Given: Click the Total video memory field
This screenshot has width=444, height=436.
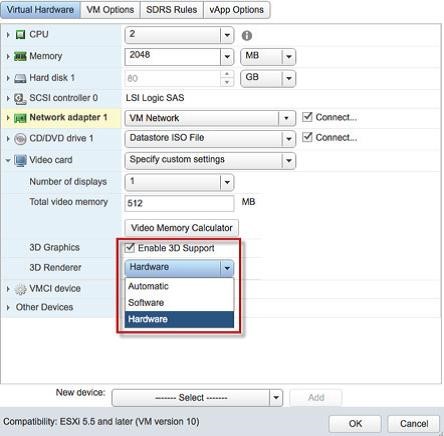Looking at the screenshot, I should pyautogui.click(x=179, y=203).
